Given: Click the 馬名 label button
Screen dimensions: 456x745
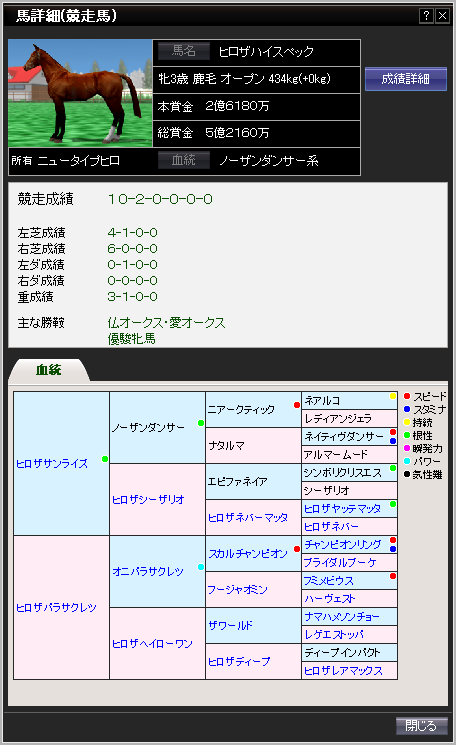Looking at the screenshot, I should (x=184, y=51).
